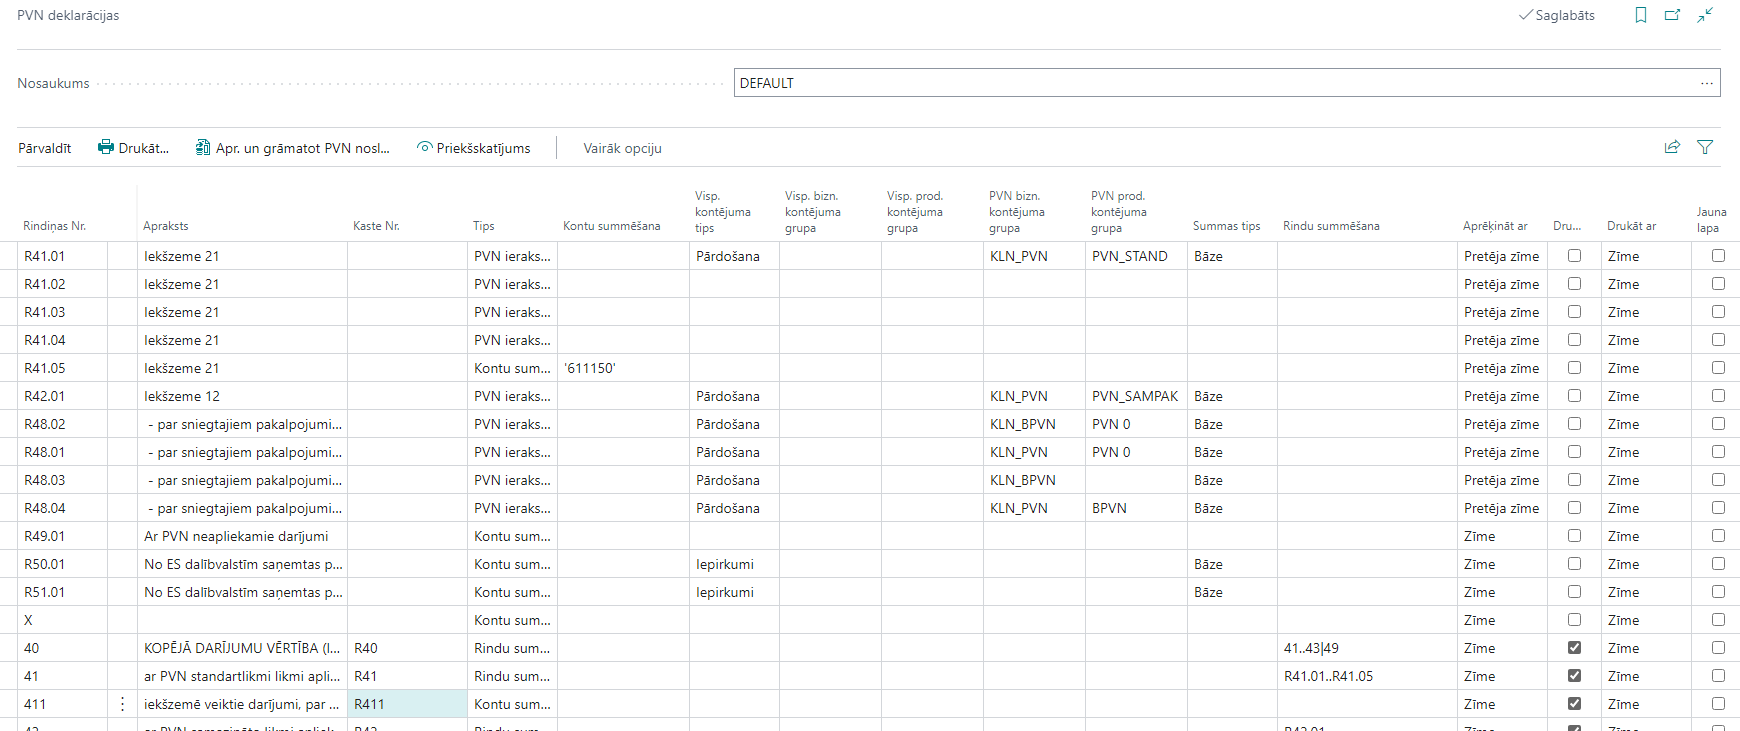Open the Pārvaldīt menu

click(45, 148)
